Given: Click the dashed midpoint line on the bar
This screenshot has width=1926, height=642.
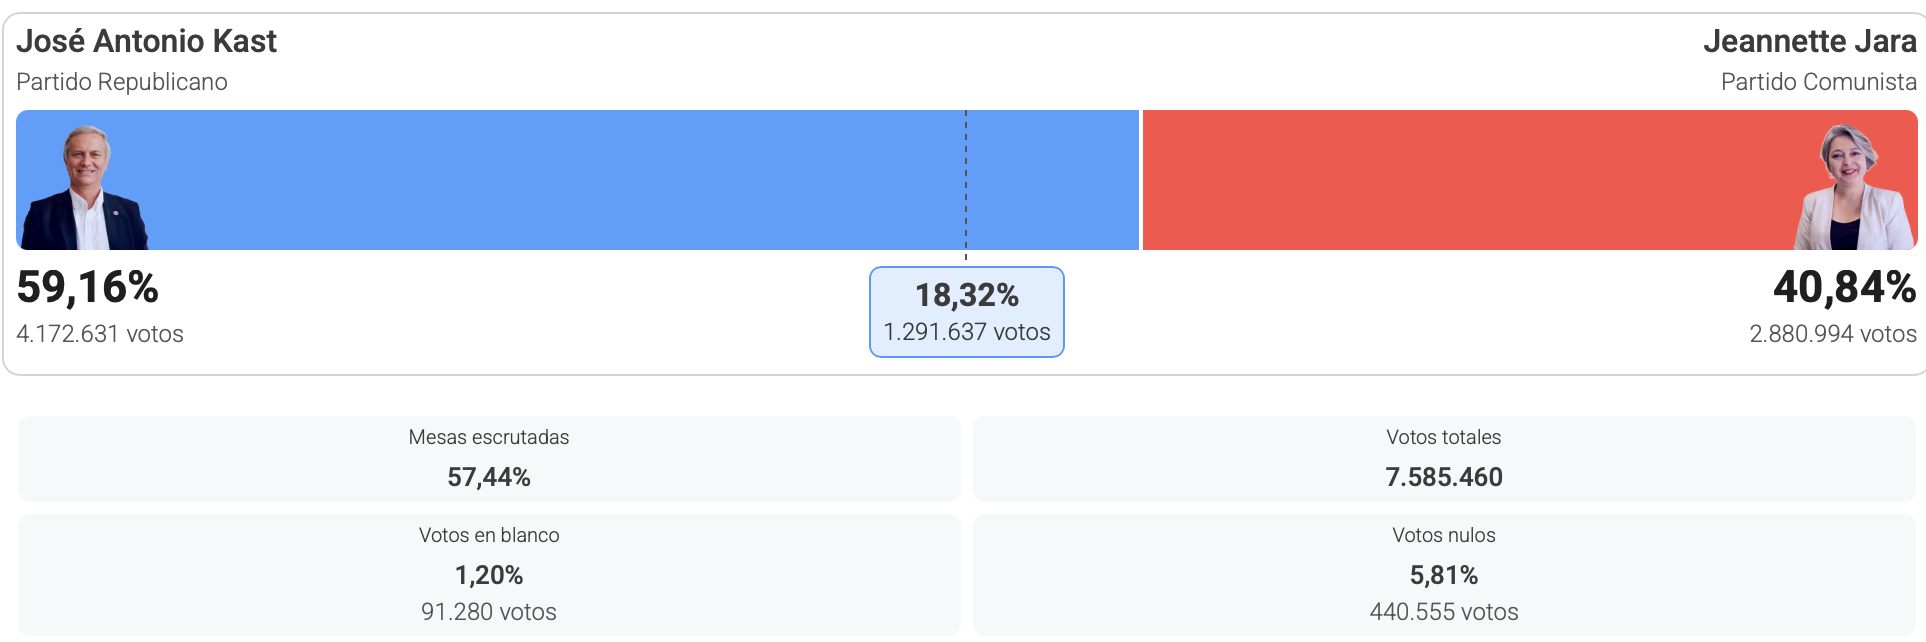Looking at the screenshot, I should coord(966,180).
